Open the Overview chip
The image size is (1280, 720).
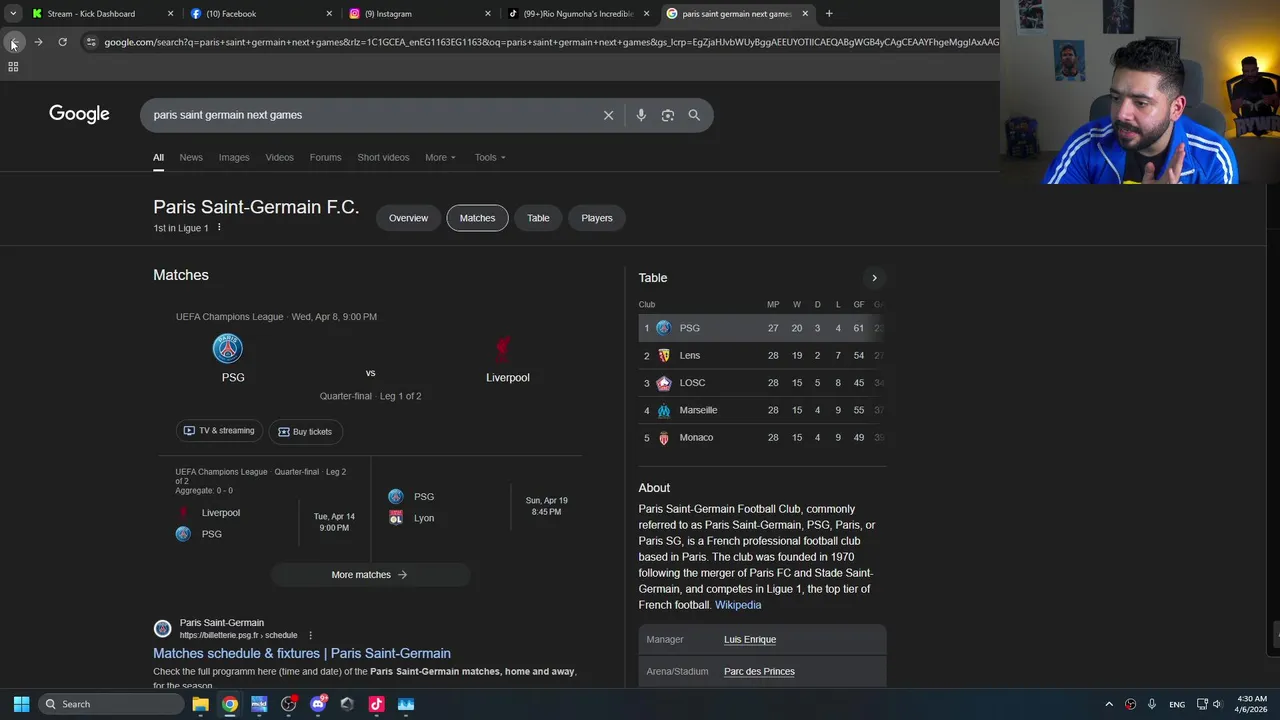point(408,218)
